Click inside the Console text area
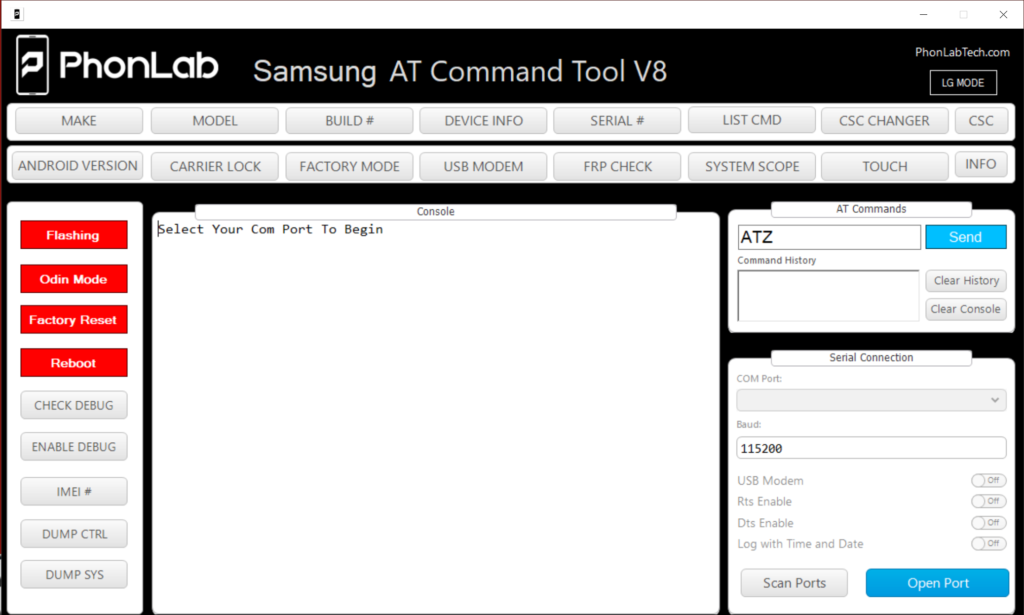The width and height of the screenshot is (1024, 615). (436, 415)
